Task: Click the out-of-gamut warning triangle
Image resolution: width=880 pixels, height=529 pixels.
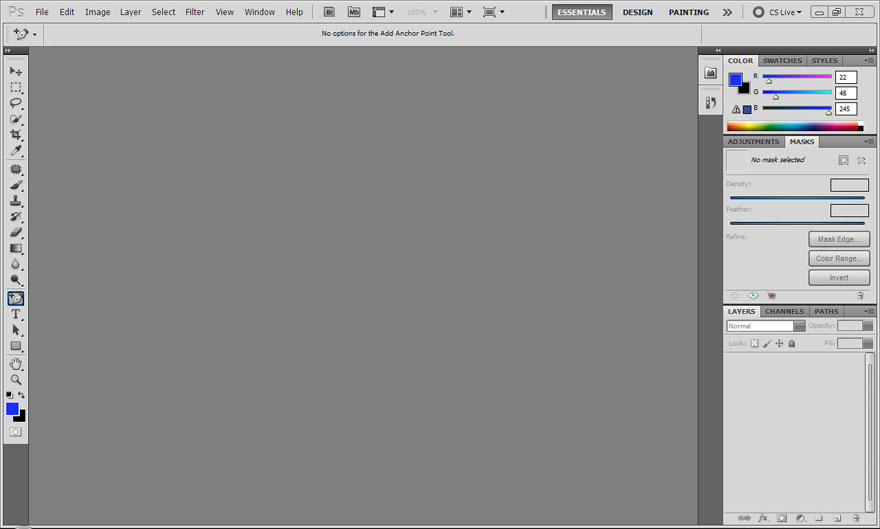Action: tap(736, 109)
